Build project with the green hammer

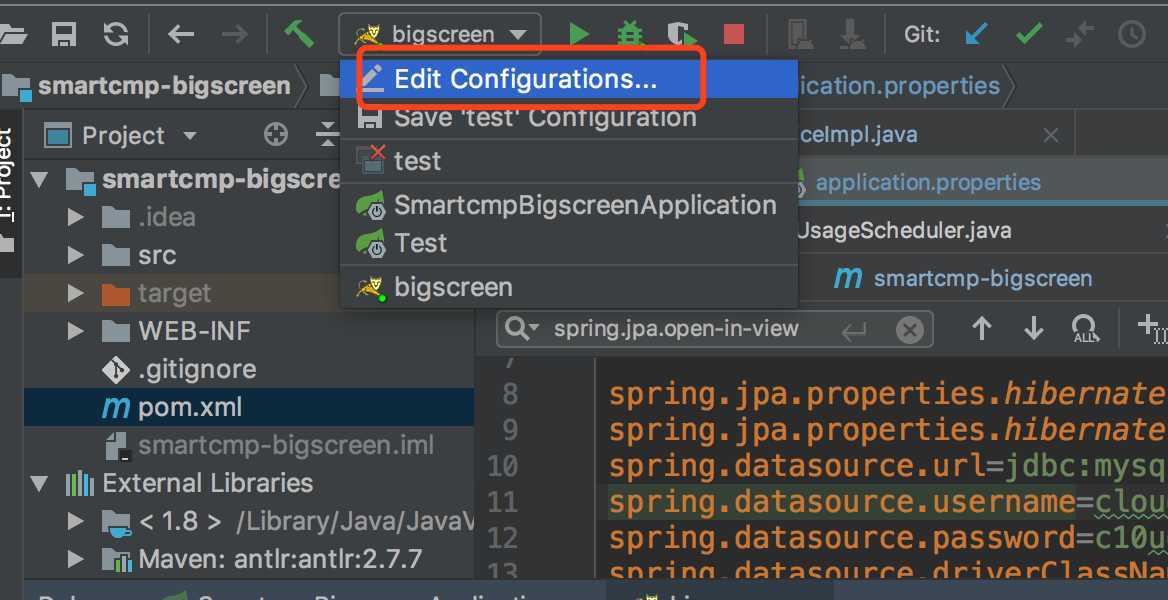pyautogui.click(x=299, y=34)
